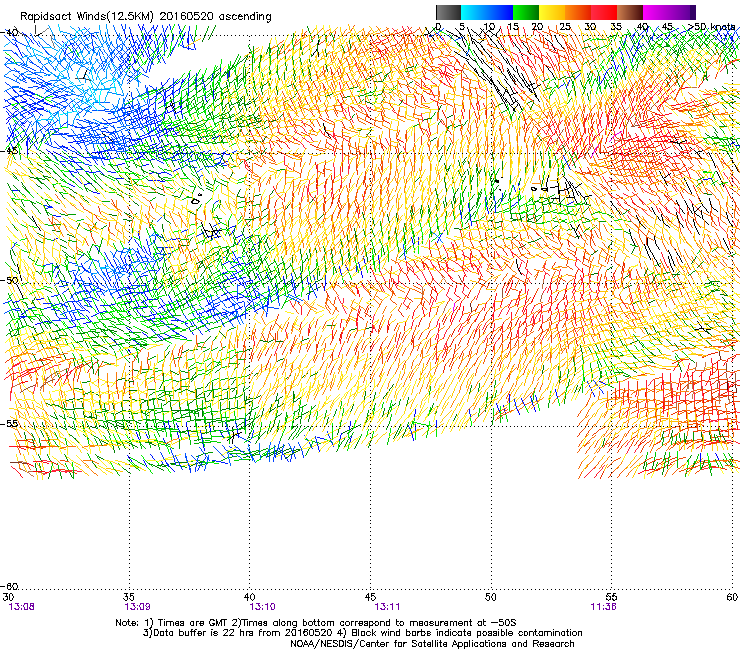Click the '60' longitude label on bottom axis

pos(732,597)
